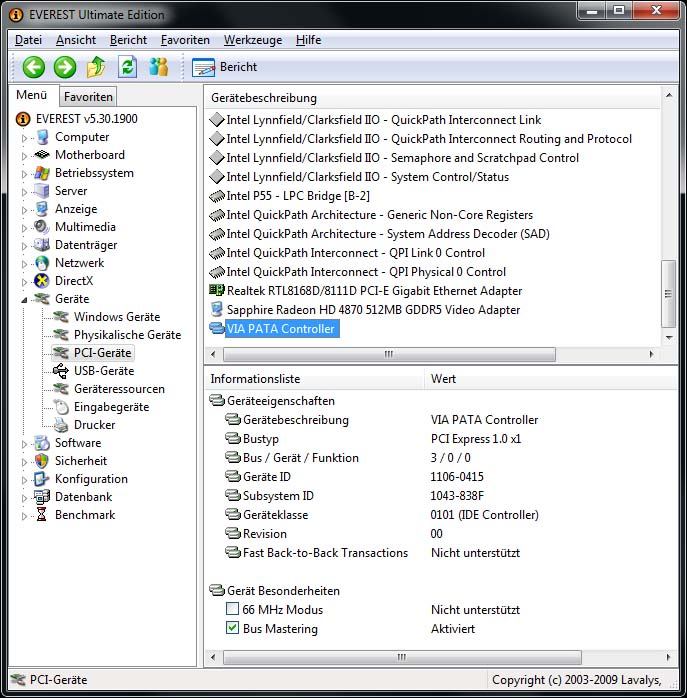Screen dimensions: 687x698
Task: Expand the Netzwerk tree node
Action: (x=24, y=264)
